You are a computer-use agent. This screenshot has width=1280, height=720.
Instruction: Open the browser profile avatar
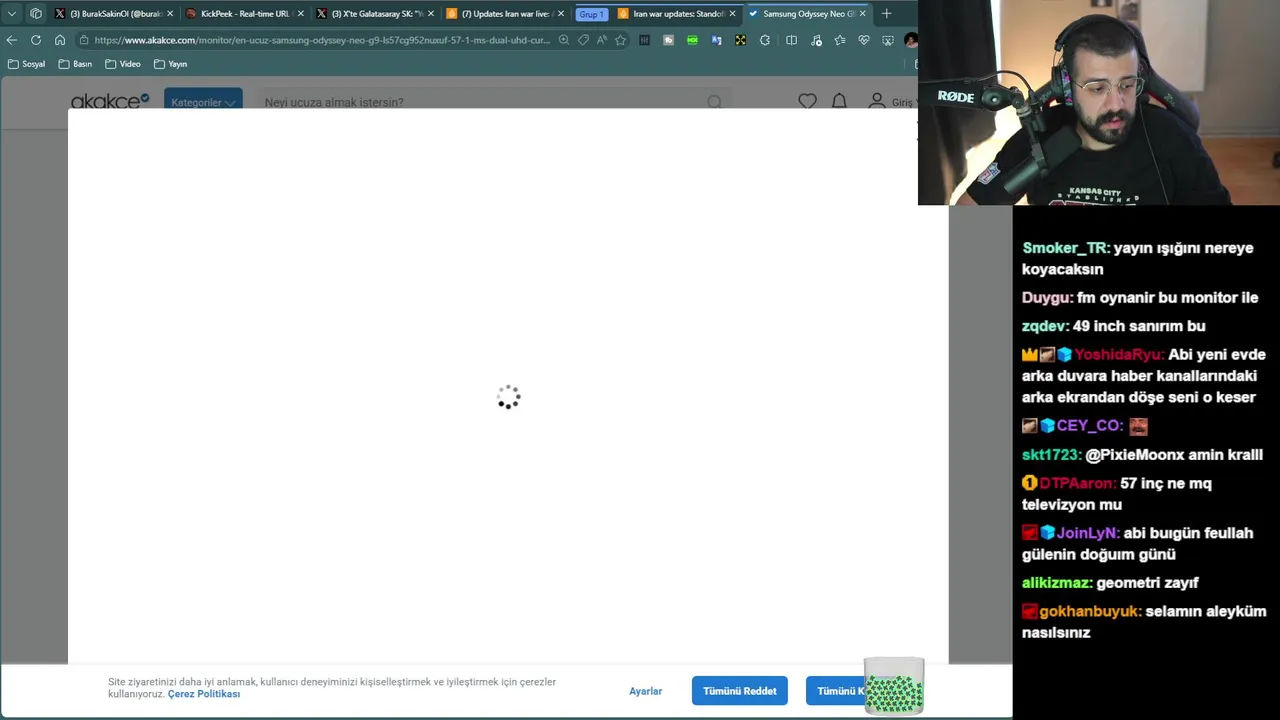pos(910,40)
